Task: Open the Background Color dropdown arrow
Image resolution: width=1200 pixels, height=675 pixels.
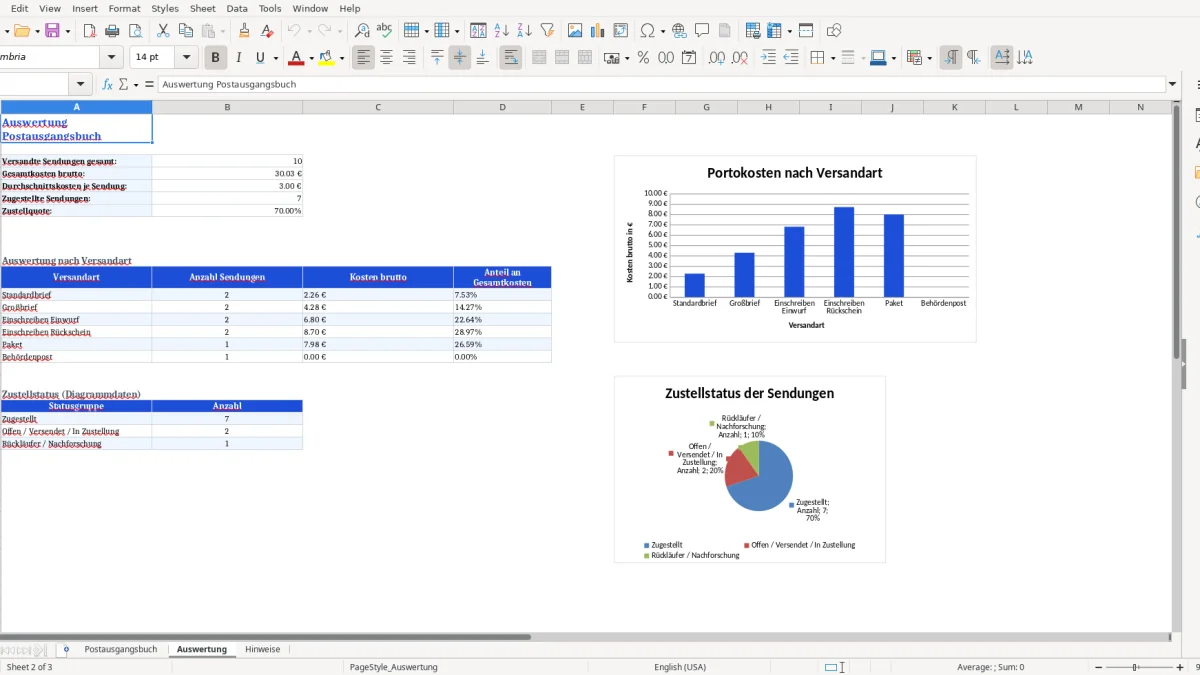Action: tap(342, 58)
